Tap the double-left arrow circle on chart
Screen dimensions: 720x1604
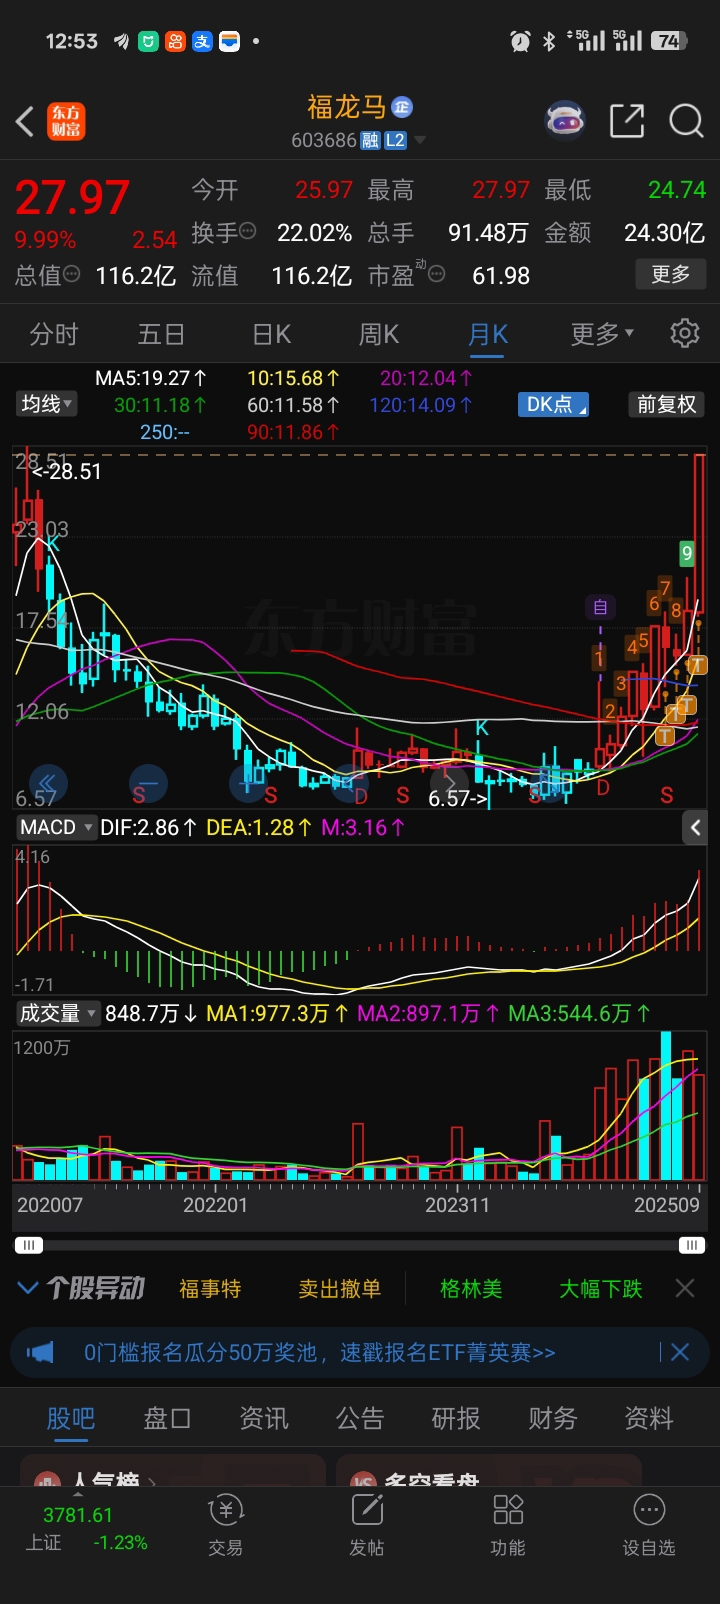coord(47,783)
